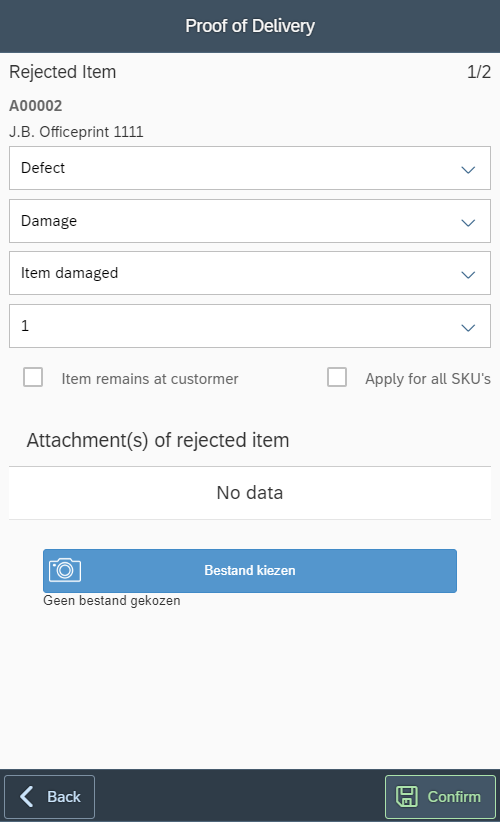
Task: Click the Geen bestand gekozen text
Action: 112,600
